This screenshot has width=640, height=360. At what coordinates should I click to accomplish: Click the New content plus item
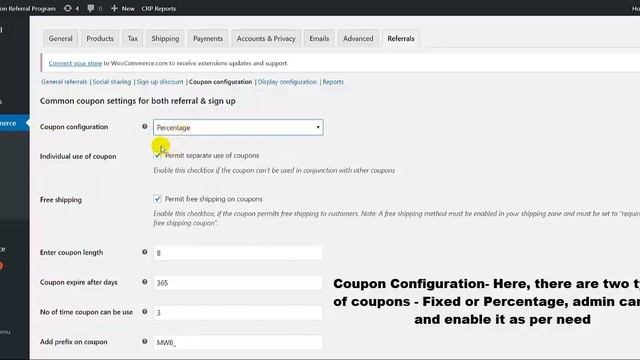coord(123,8)
